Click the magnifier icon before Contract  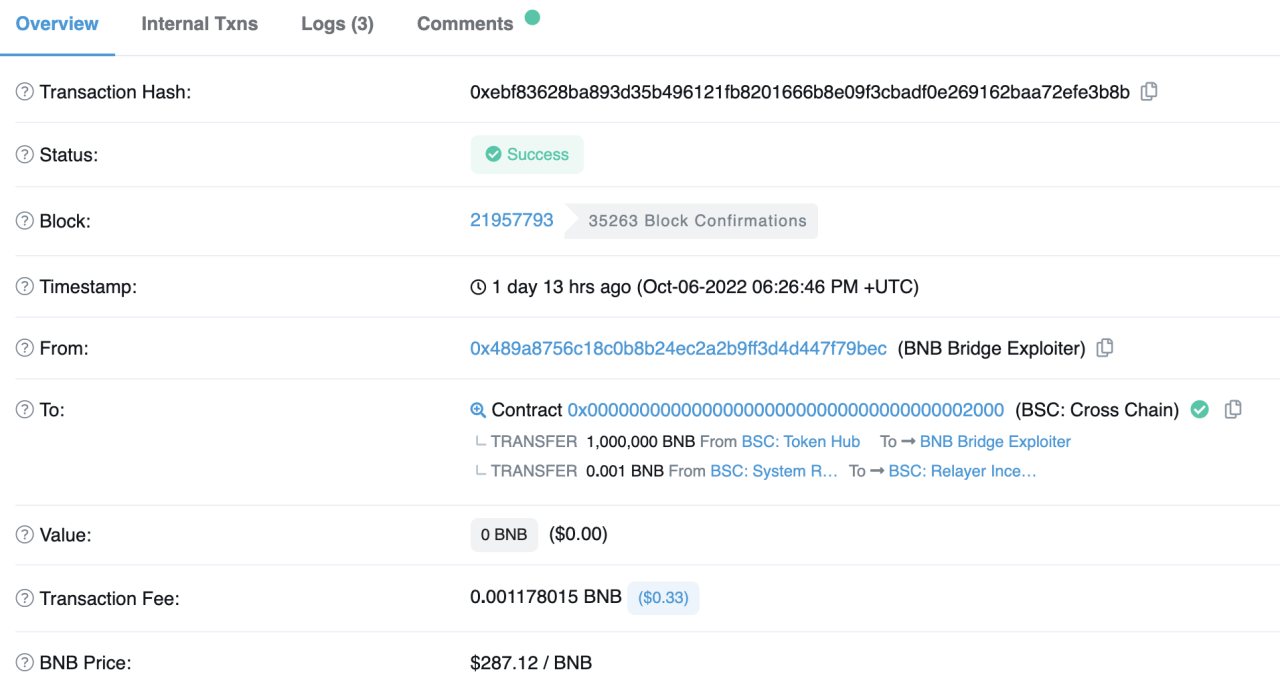(x=478, y=410)
